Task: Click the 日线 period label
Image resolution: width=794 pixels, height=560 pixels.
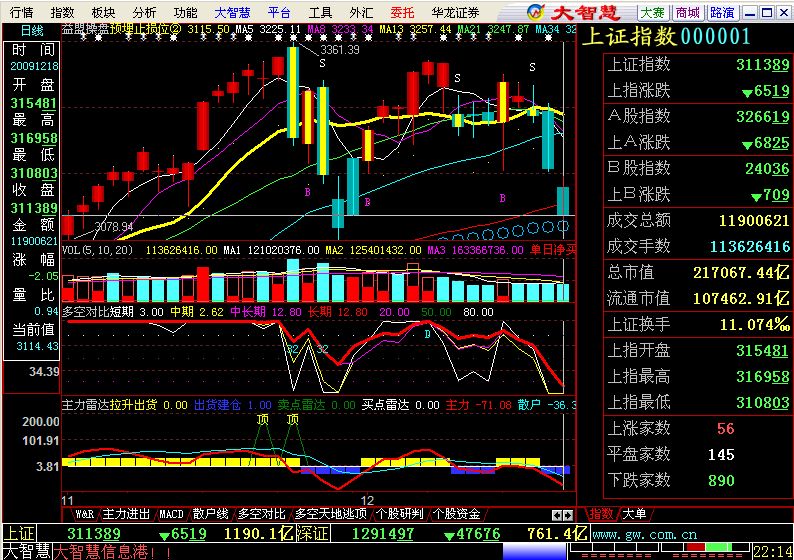Action: tap(31, 31)
